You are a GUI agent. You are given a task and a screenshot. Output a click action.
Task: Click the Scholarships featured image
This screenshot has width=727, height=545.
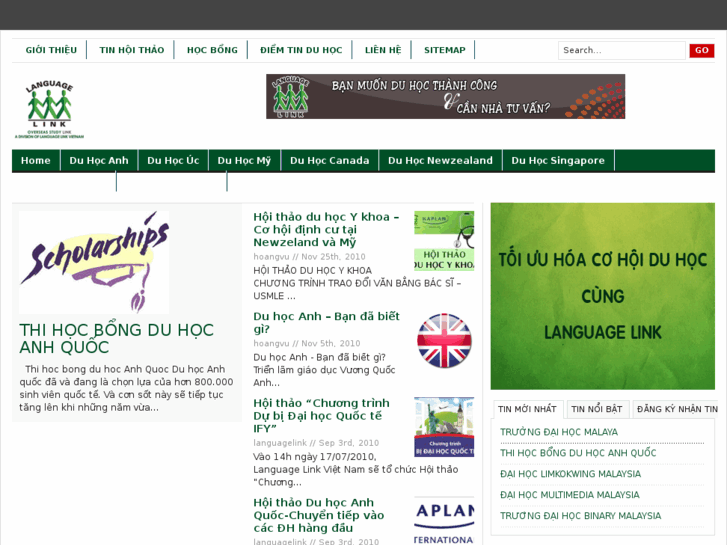pos(94,263)
